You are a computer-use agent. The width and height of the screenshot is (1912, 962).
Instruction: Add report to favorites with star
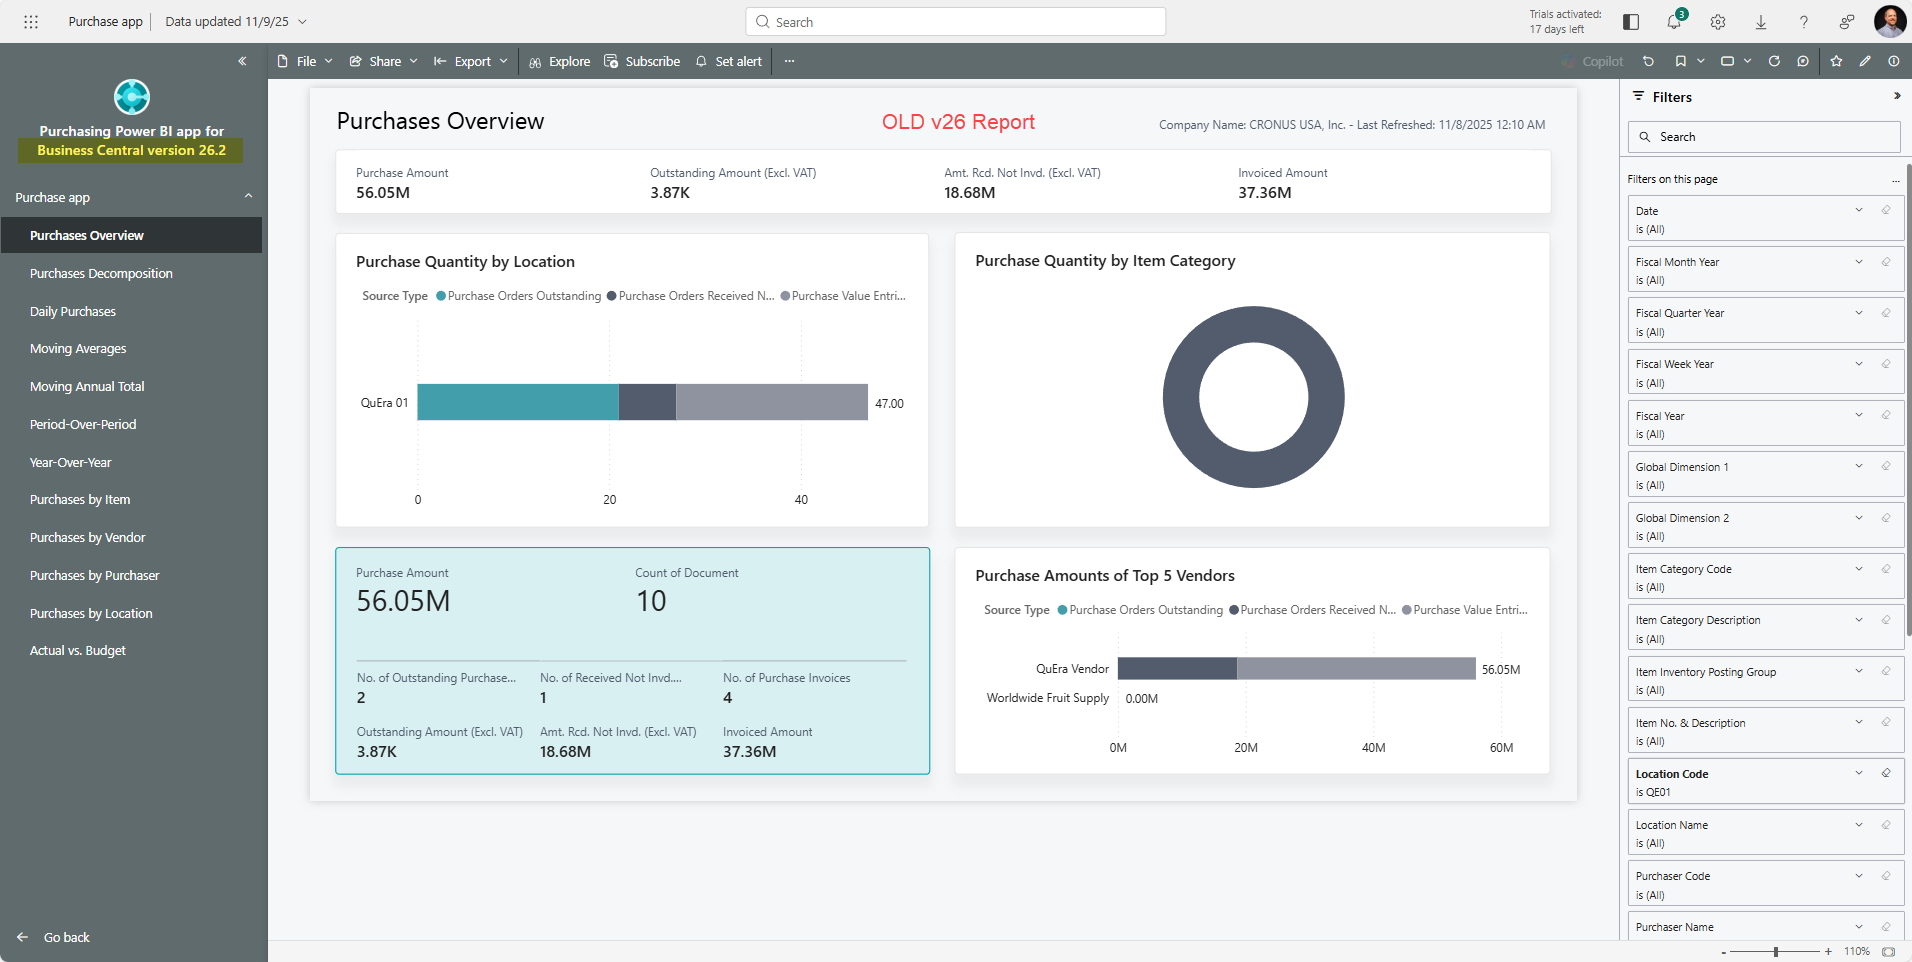tap(1836, 61)
